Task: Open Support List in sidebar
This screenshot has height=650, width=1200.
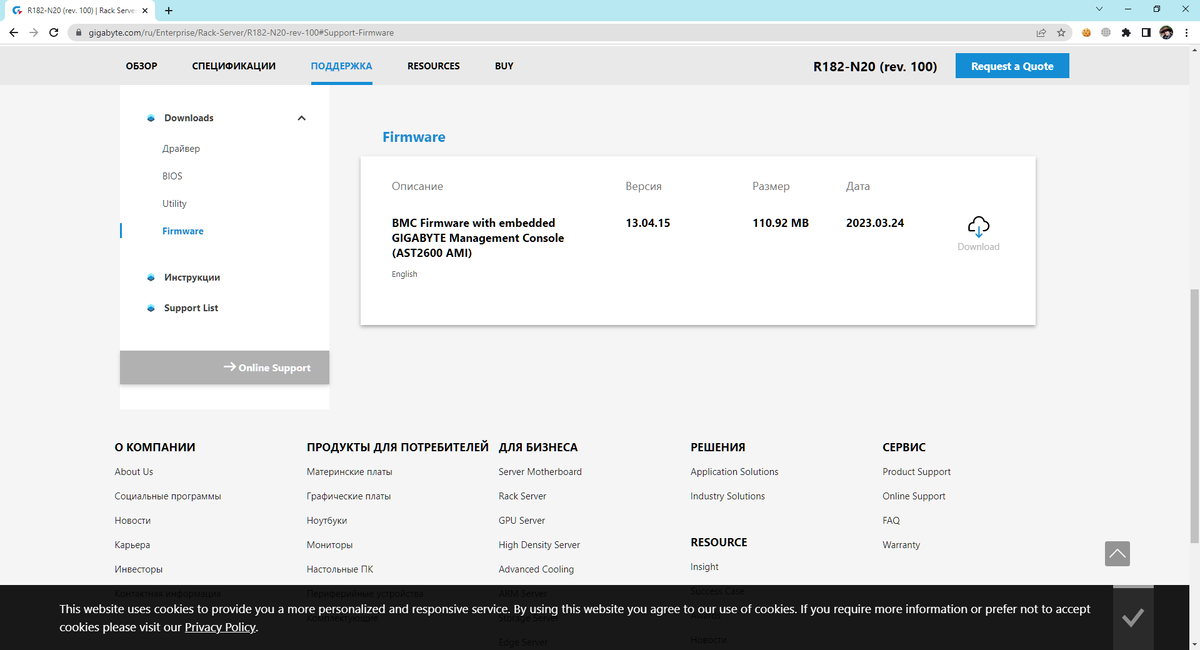Action: coord(191,308)
